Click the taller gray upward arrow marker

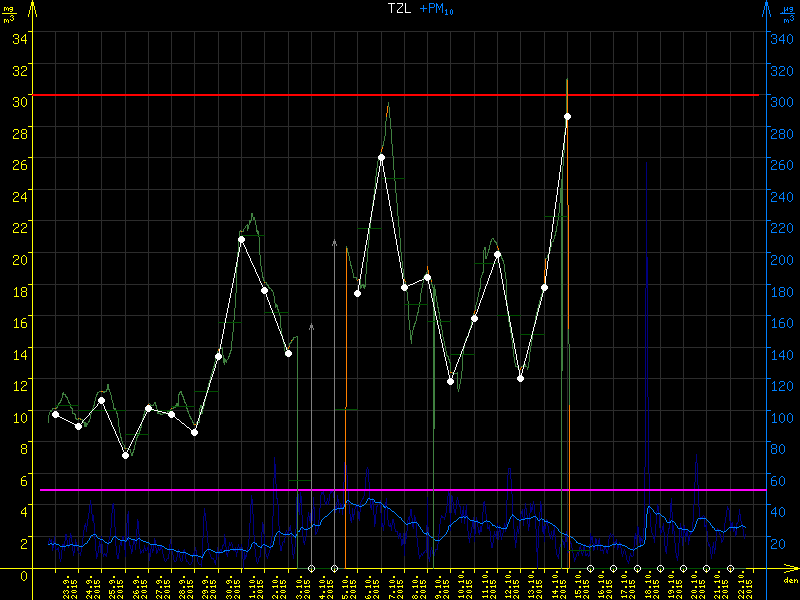pos(334,243)
